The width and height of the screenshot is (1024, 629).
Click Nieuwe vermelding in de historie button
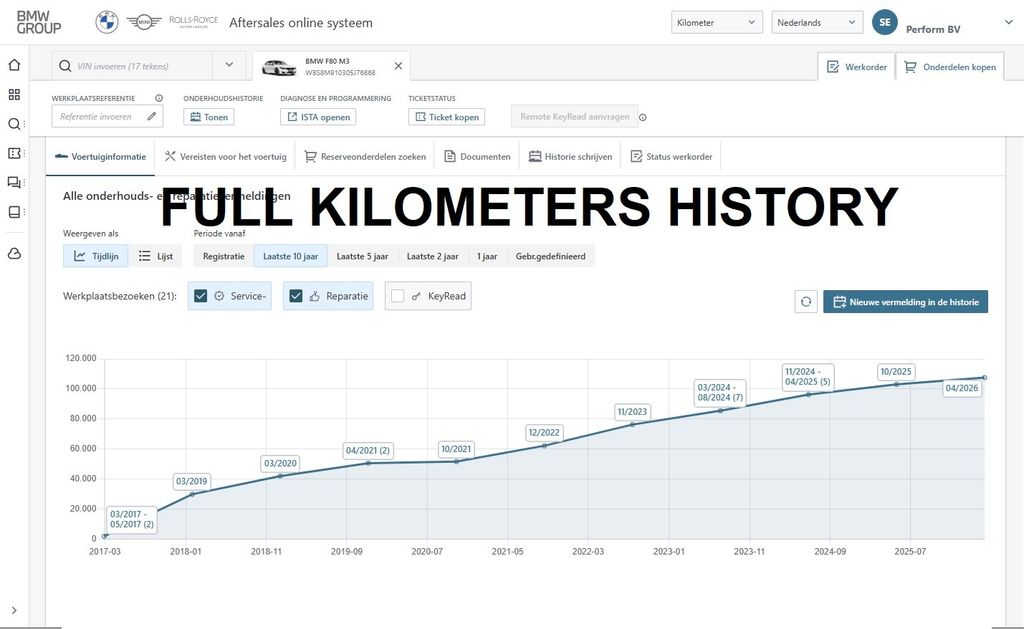click(x=905, y=302)
